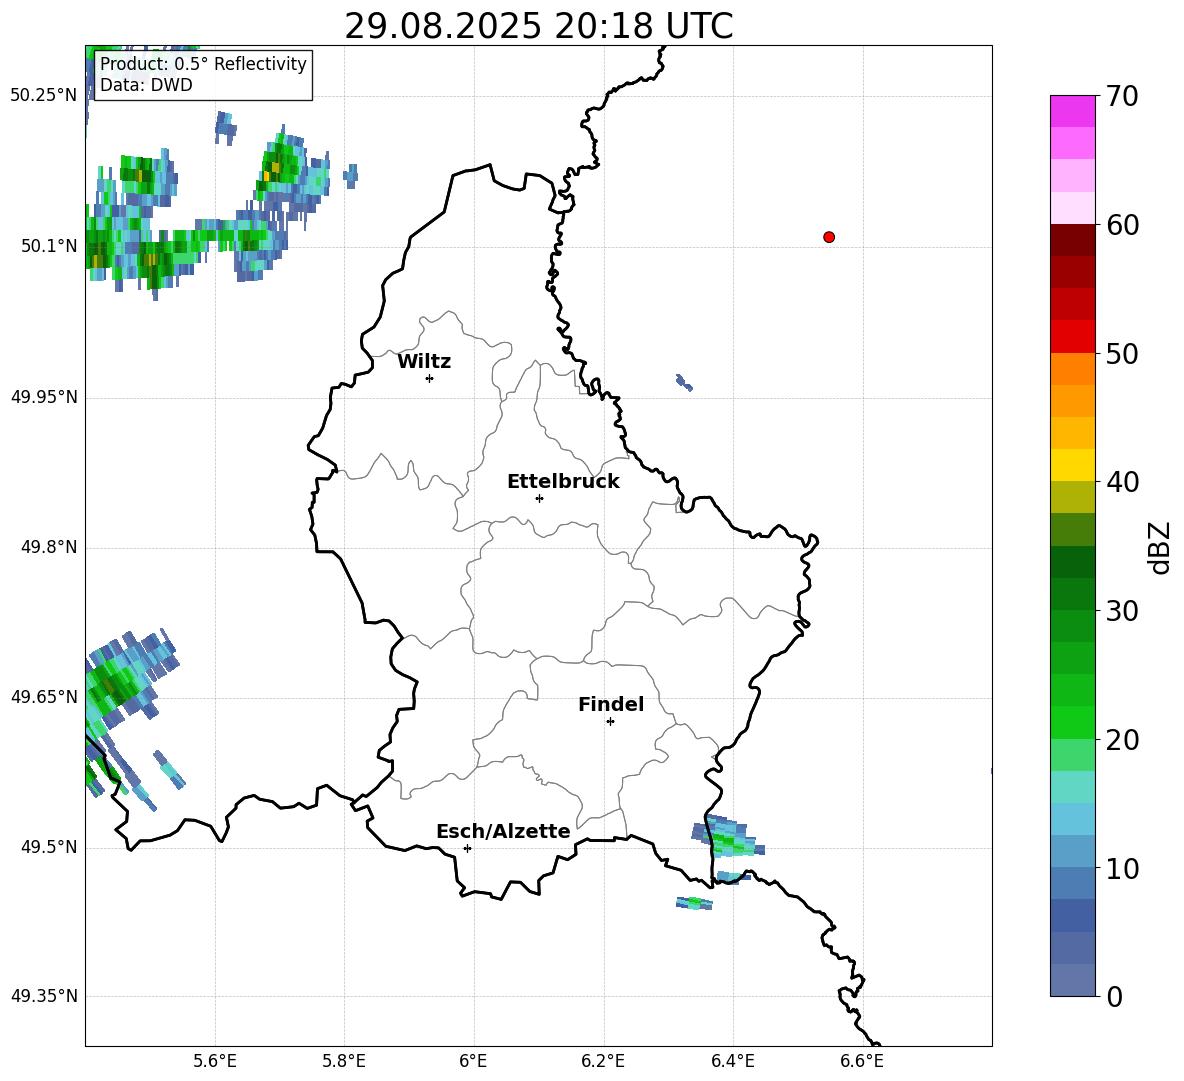Screen dimensions: 1184x1081
Task: Click the 40 colorbar tick label
Action: (x=1122, y=482)
